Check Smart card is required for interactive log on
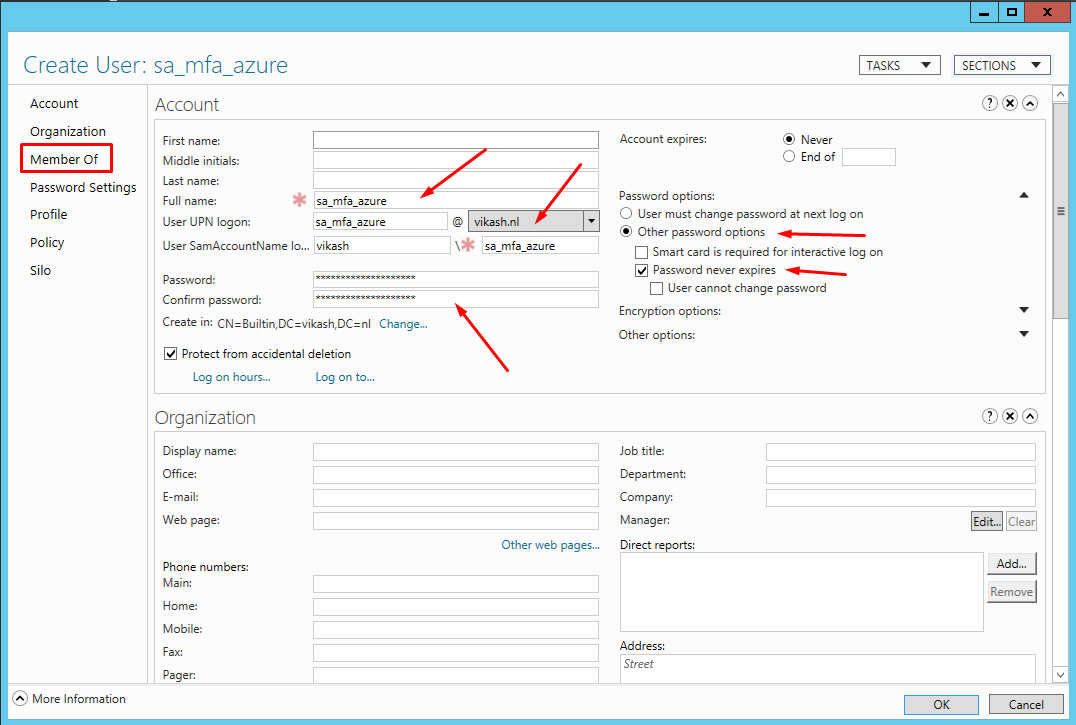This screenshot has height=725, width=1076. click(641, 252)
